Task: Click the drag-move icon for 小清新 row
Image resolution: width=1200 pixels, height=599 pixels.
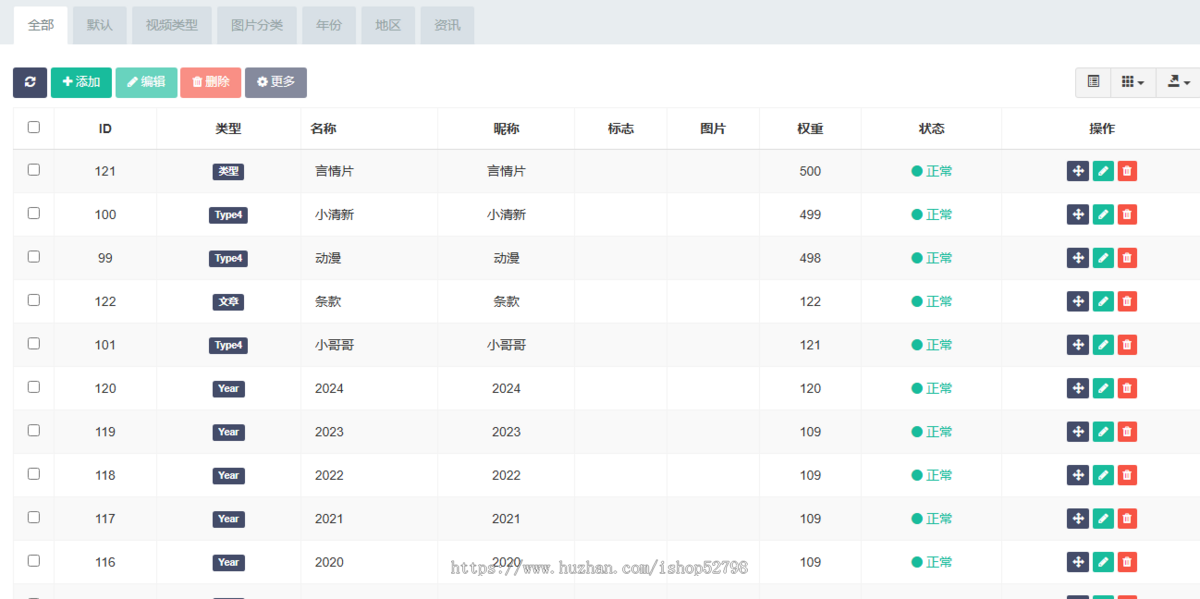Action: [1078, 214]
